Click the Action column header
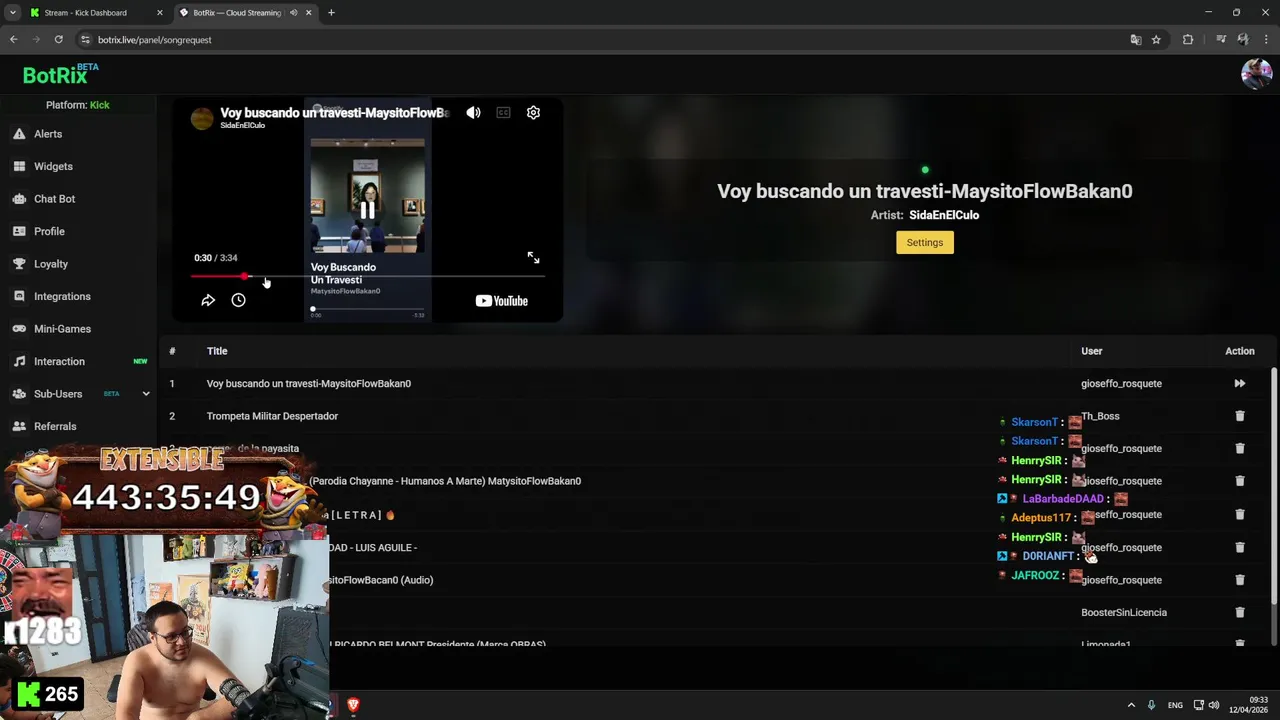The width and height of the screenshot is (1280, 720). point(1240,351)
